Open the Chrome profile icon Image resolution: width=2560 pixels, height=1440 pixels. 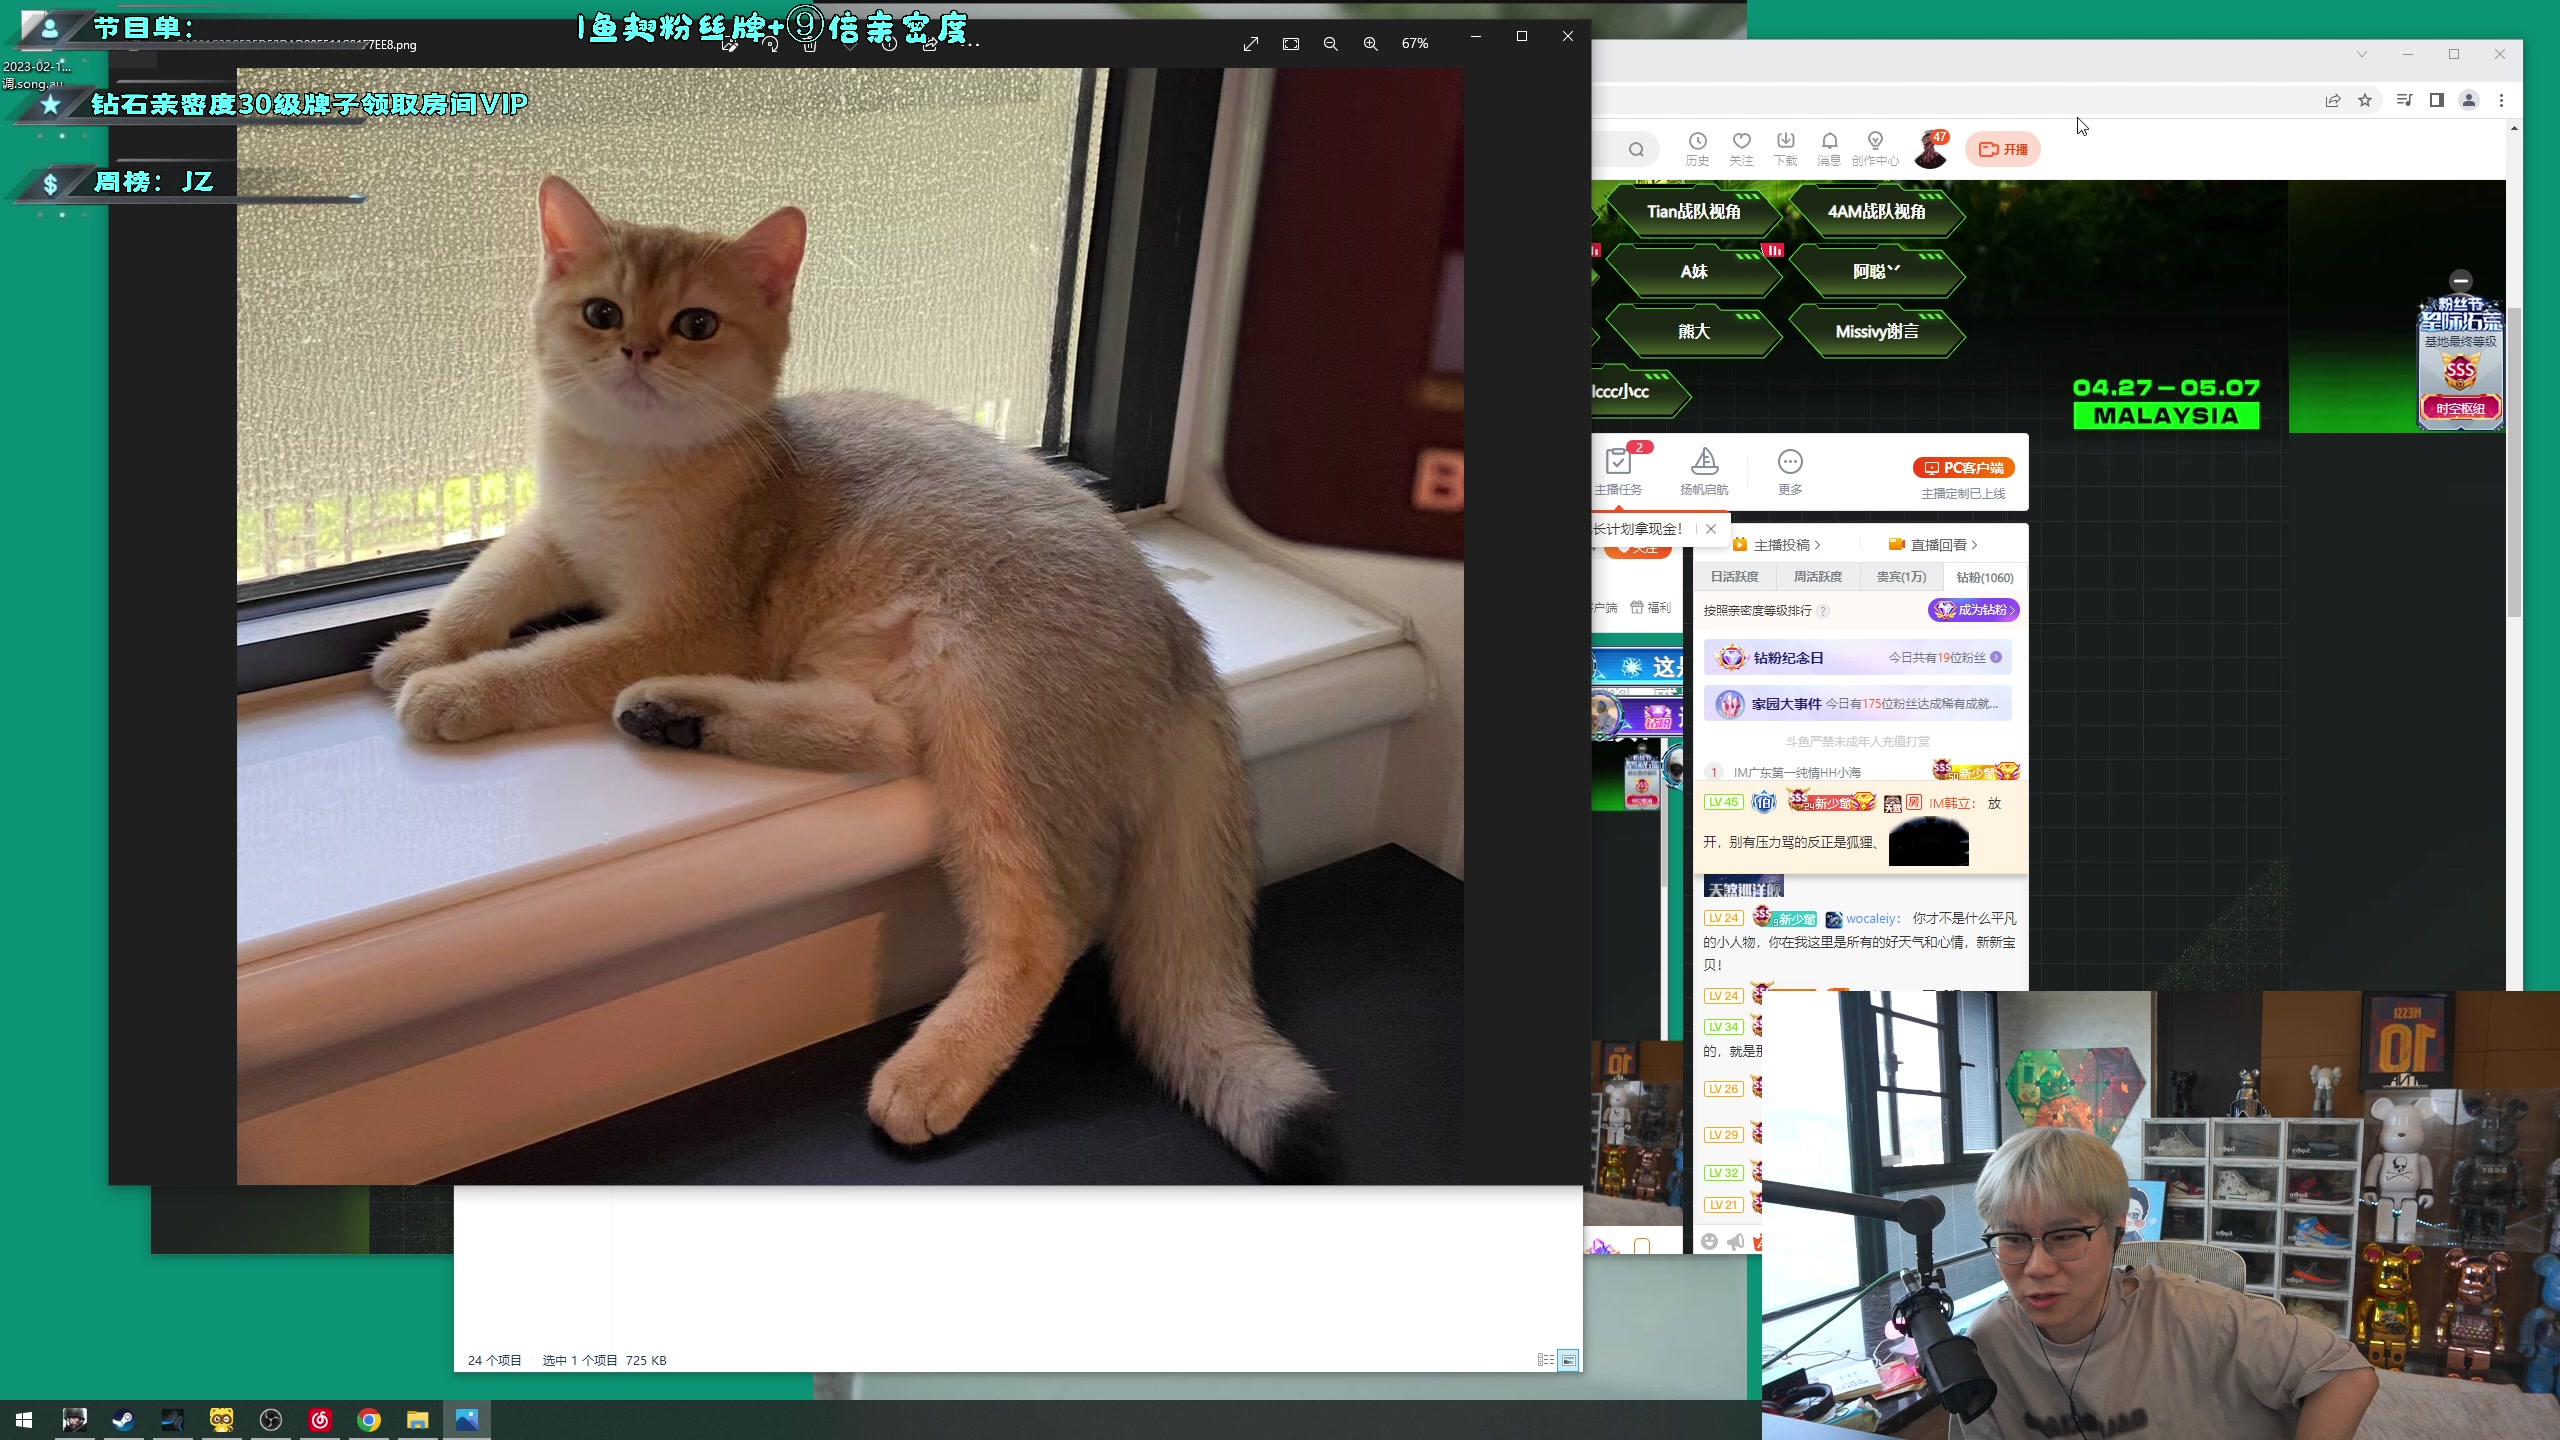tap(2469, 100)
